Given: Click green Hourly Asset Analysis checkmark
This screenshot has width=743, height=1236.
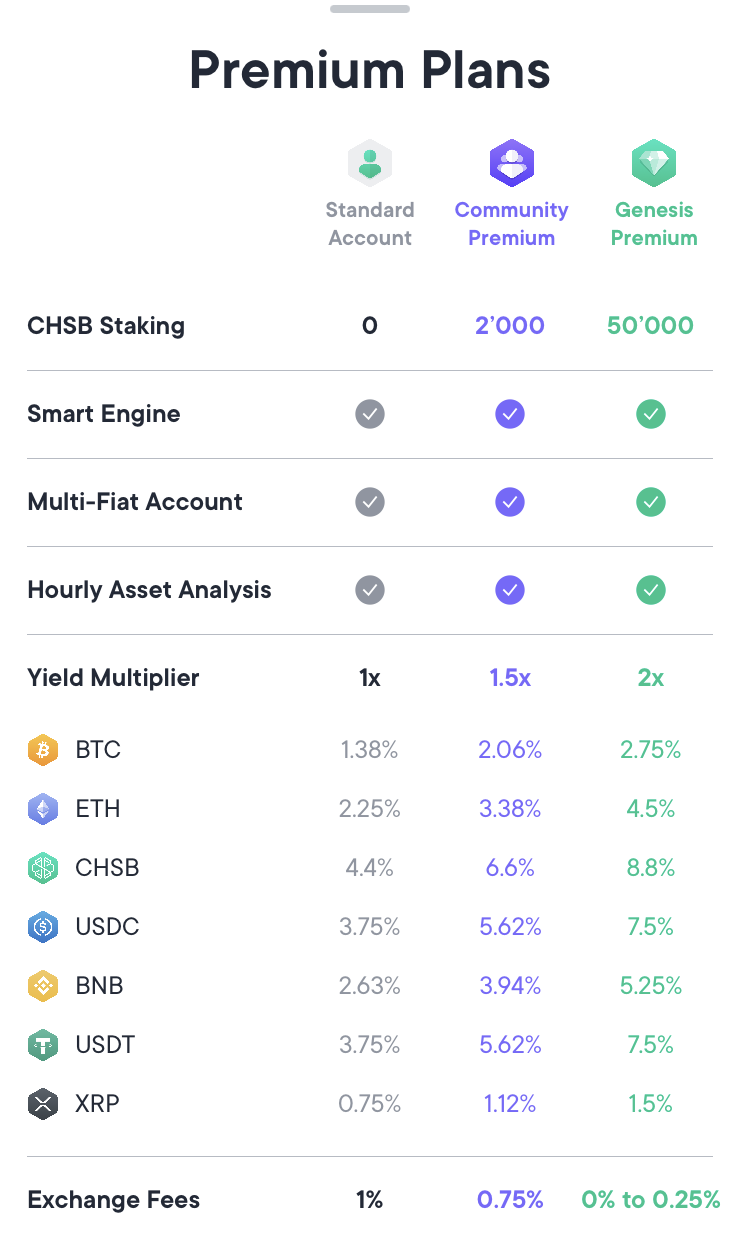Looking at the screenshot, I should [x=651, y=590].
